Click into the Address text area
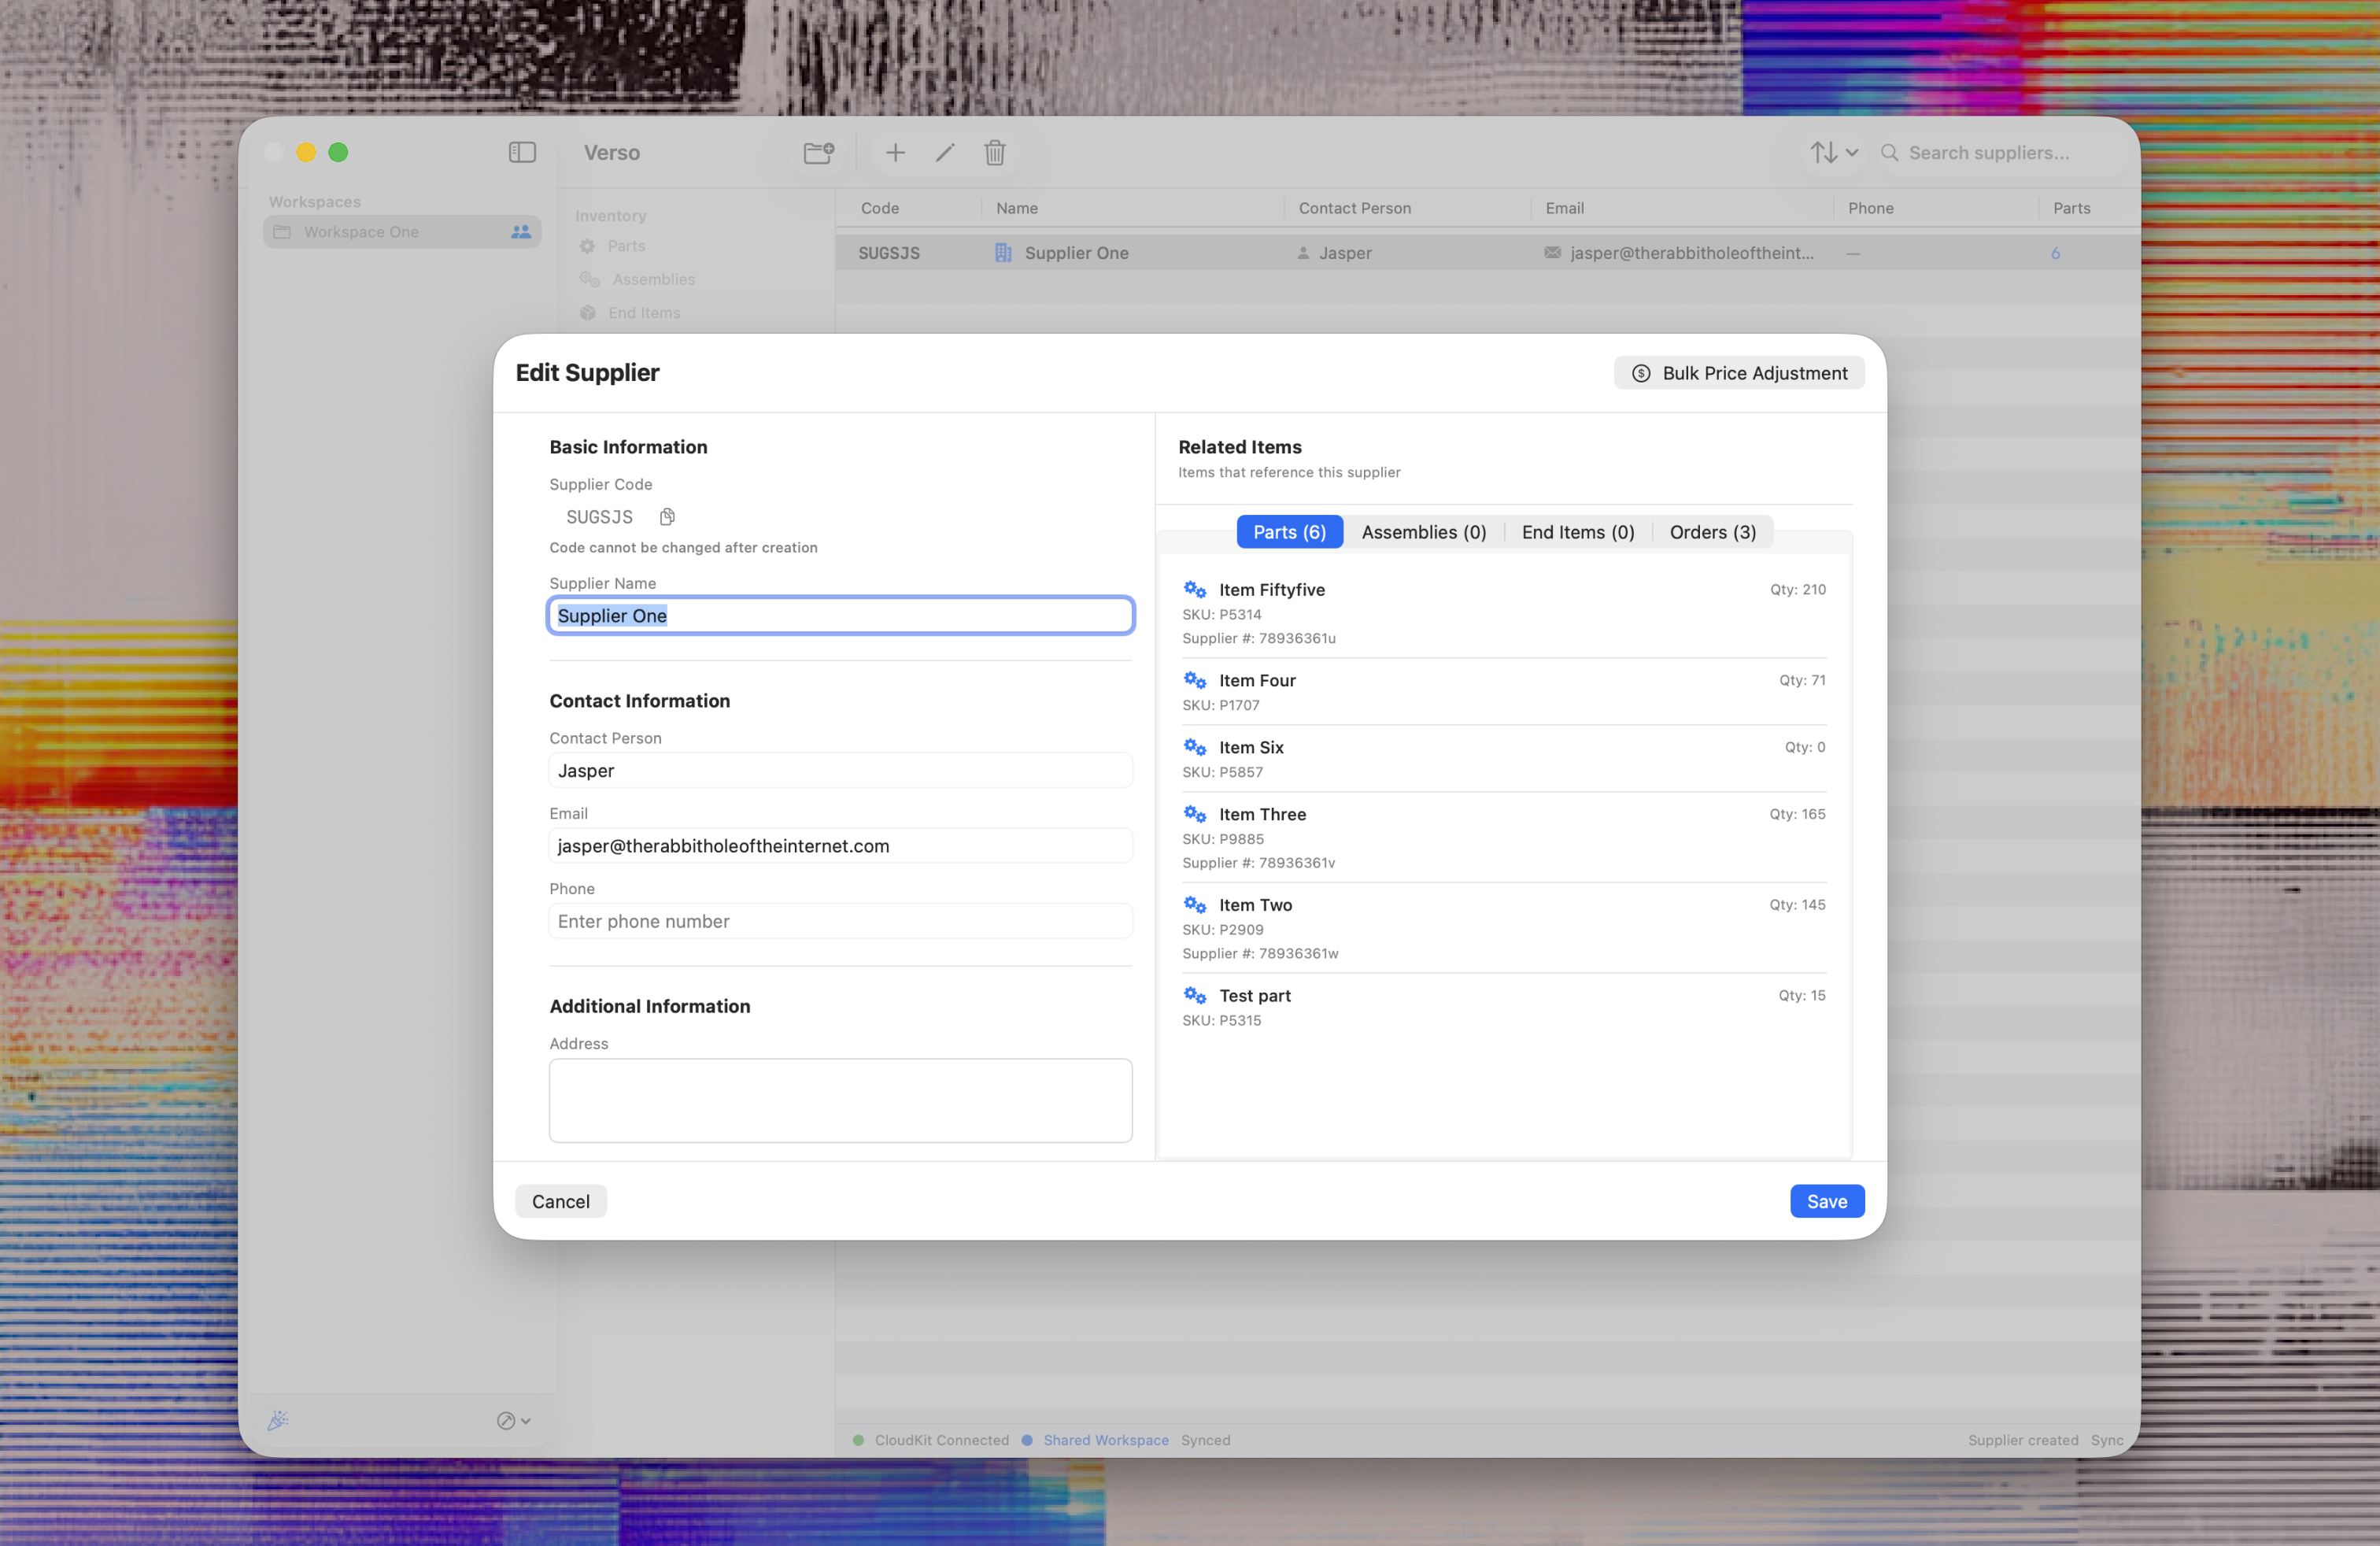Screen dimensions: 2380x1546 point(840,1100)
